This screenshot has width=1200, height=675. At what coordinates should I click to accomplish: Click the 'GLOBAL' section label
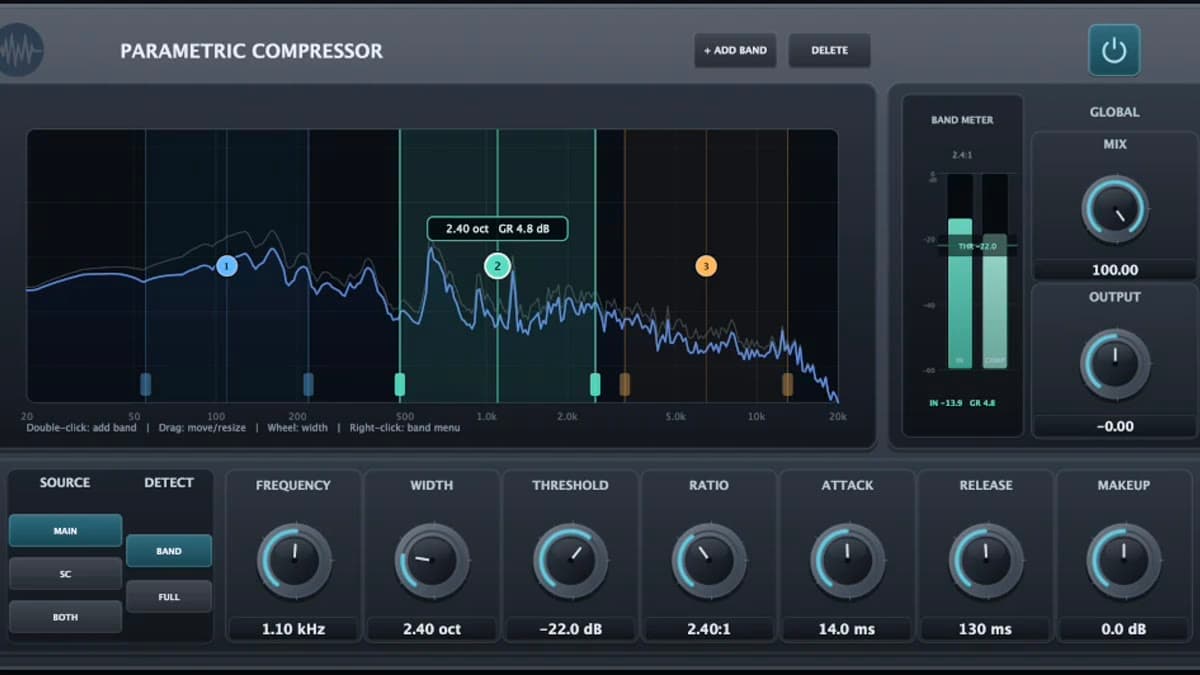click(x=1114, y=113)
